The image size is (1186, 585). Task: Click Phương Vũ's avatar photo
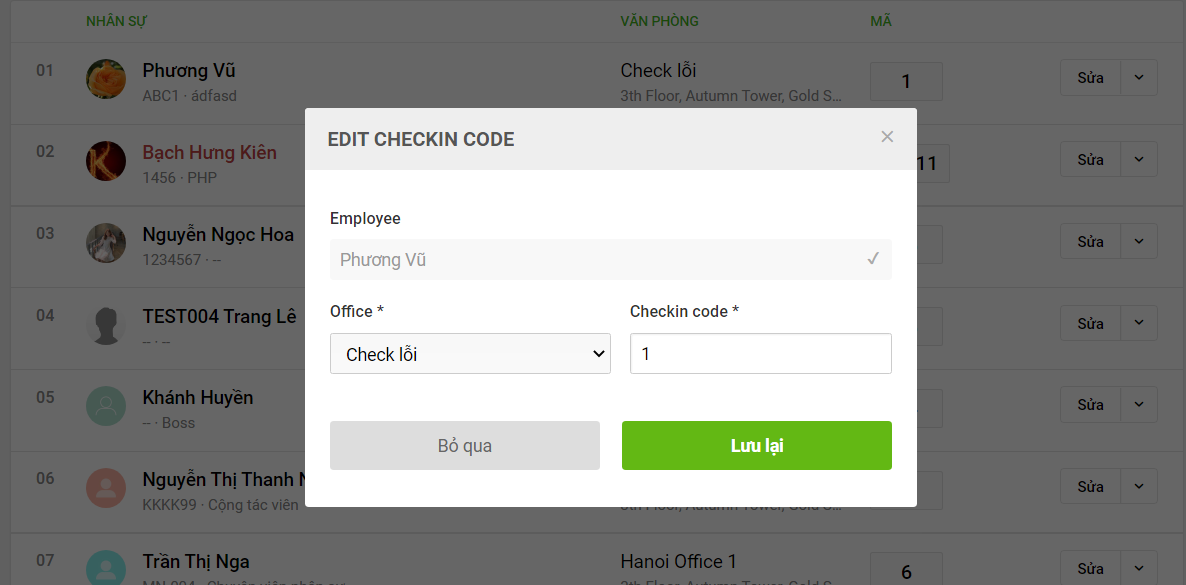(x=106, y=79)
